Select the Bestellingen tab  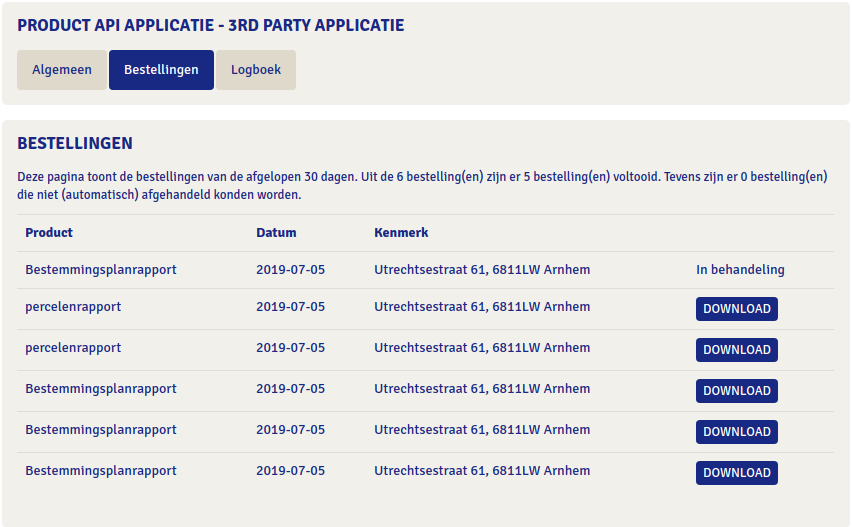[x=161, y=70]
